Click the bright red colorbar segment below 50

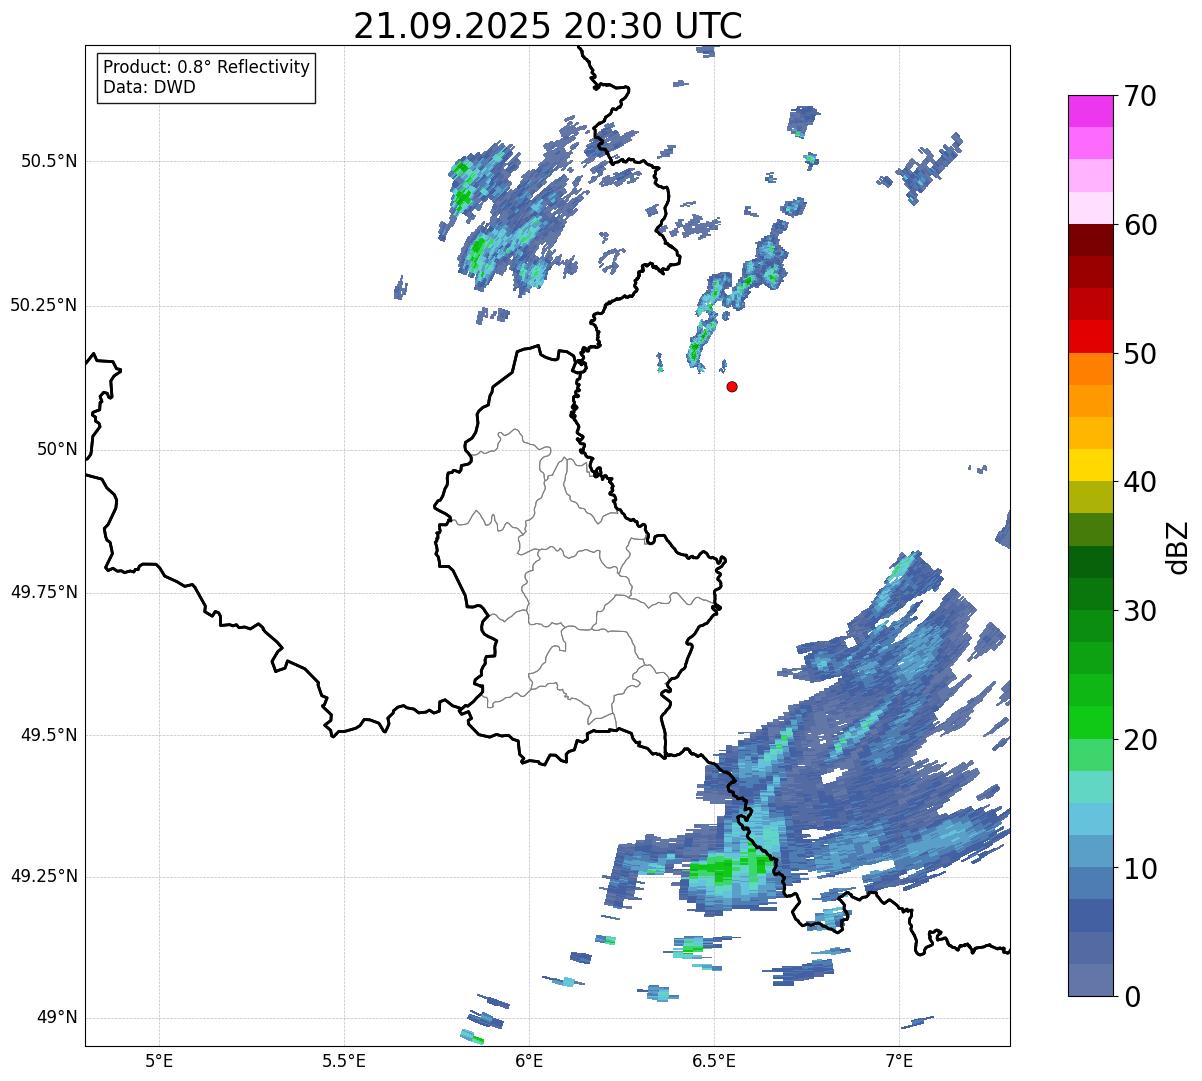tap(1090, 337)
